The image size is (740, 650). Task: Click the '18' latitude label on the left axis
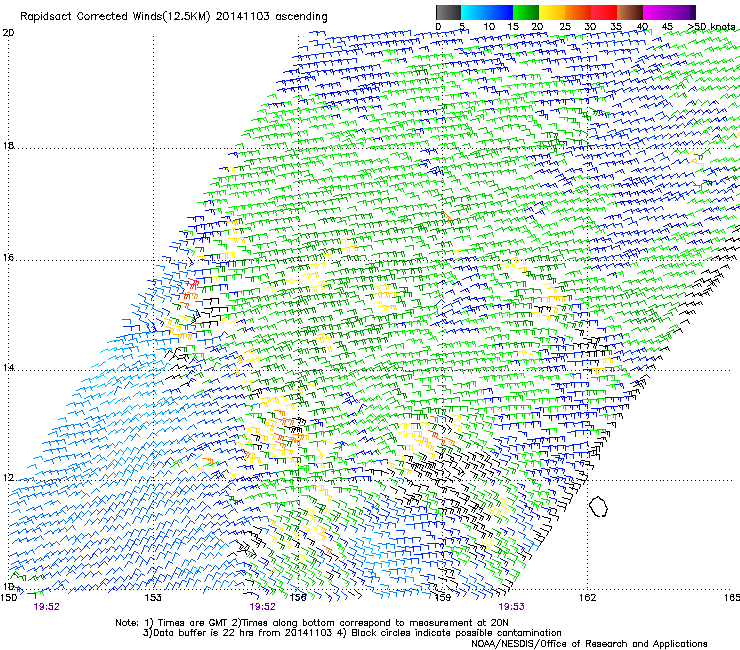[x=8, y=145]
